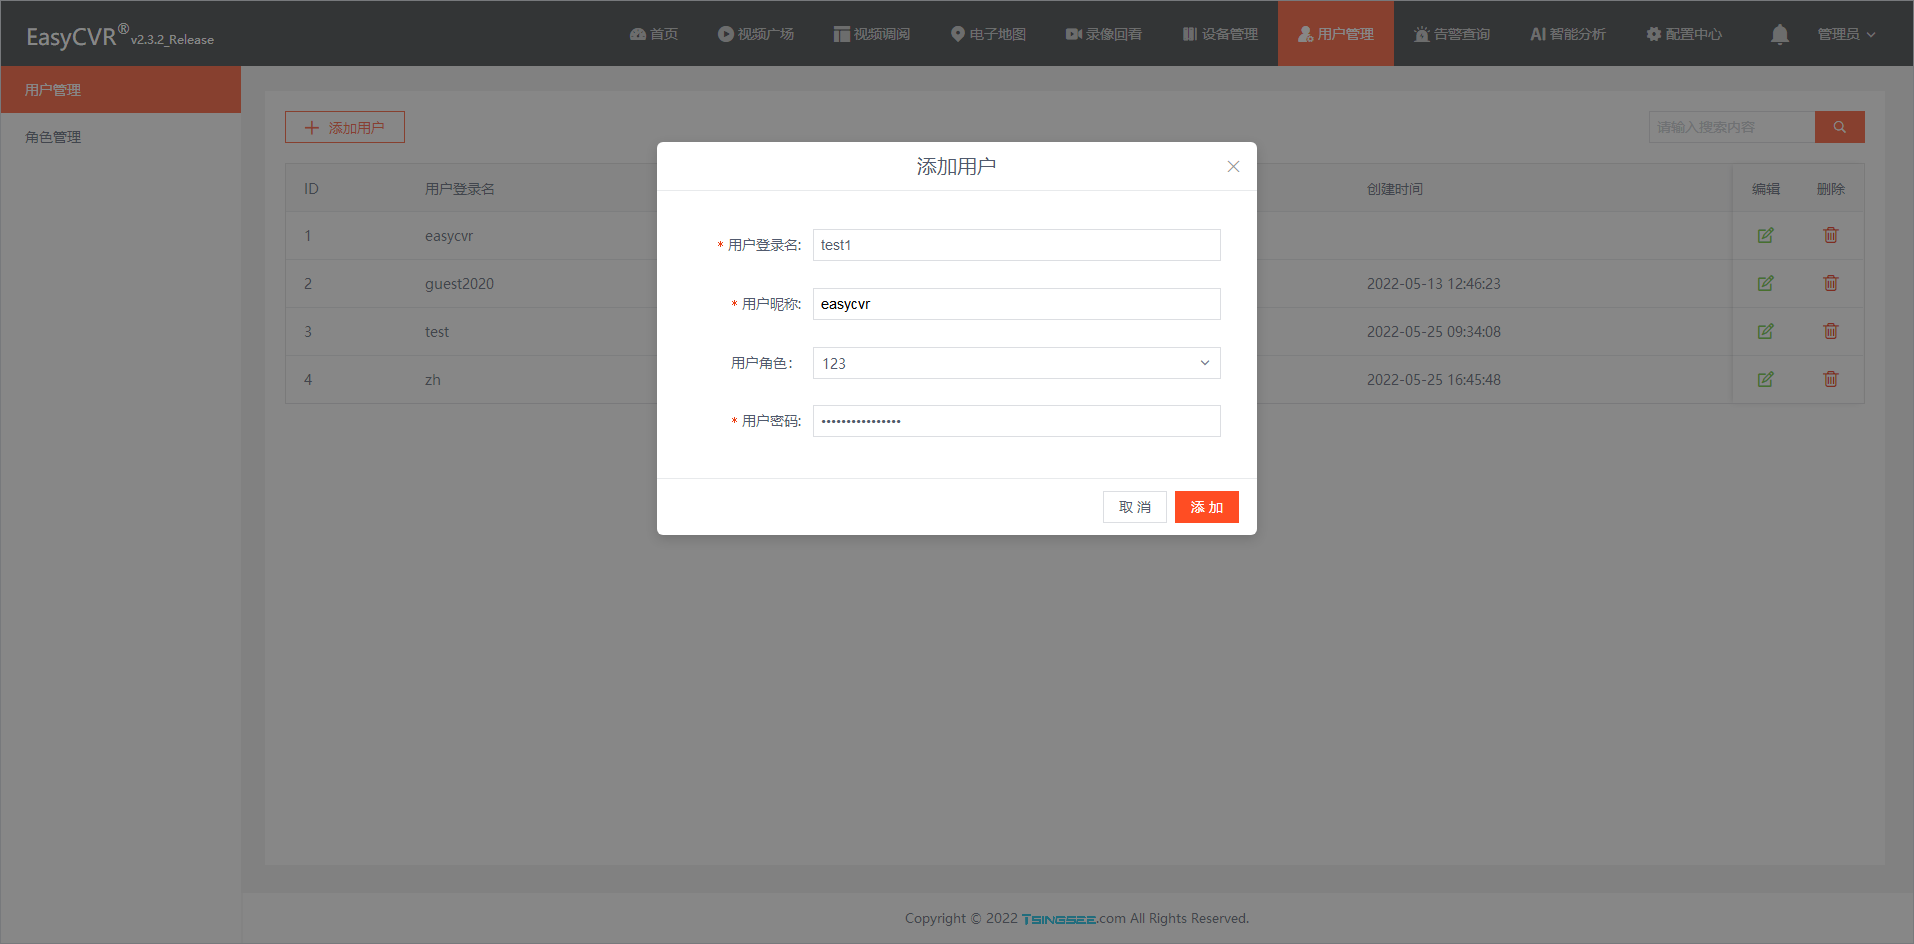This screenshot has height=944, width=1914.
Task: Click the 用户登录名 field containing test1
Action: pos(1016,245)
